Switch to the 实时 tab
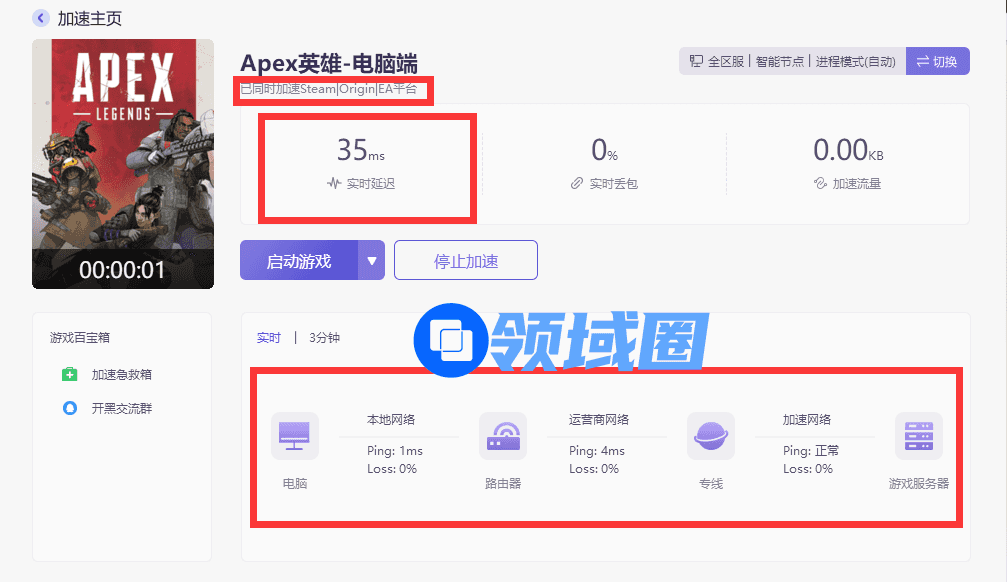This screenshot has width=1007, height=582. [x=269, y=338]
